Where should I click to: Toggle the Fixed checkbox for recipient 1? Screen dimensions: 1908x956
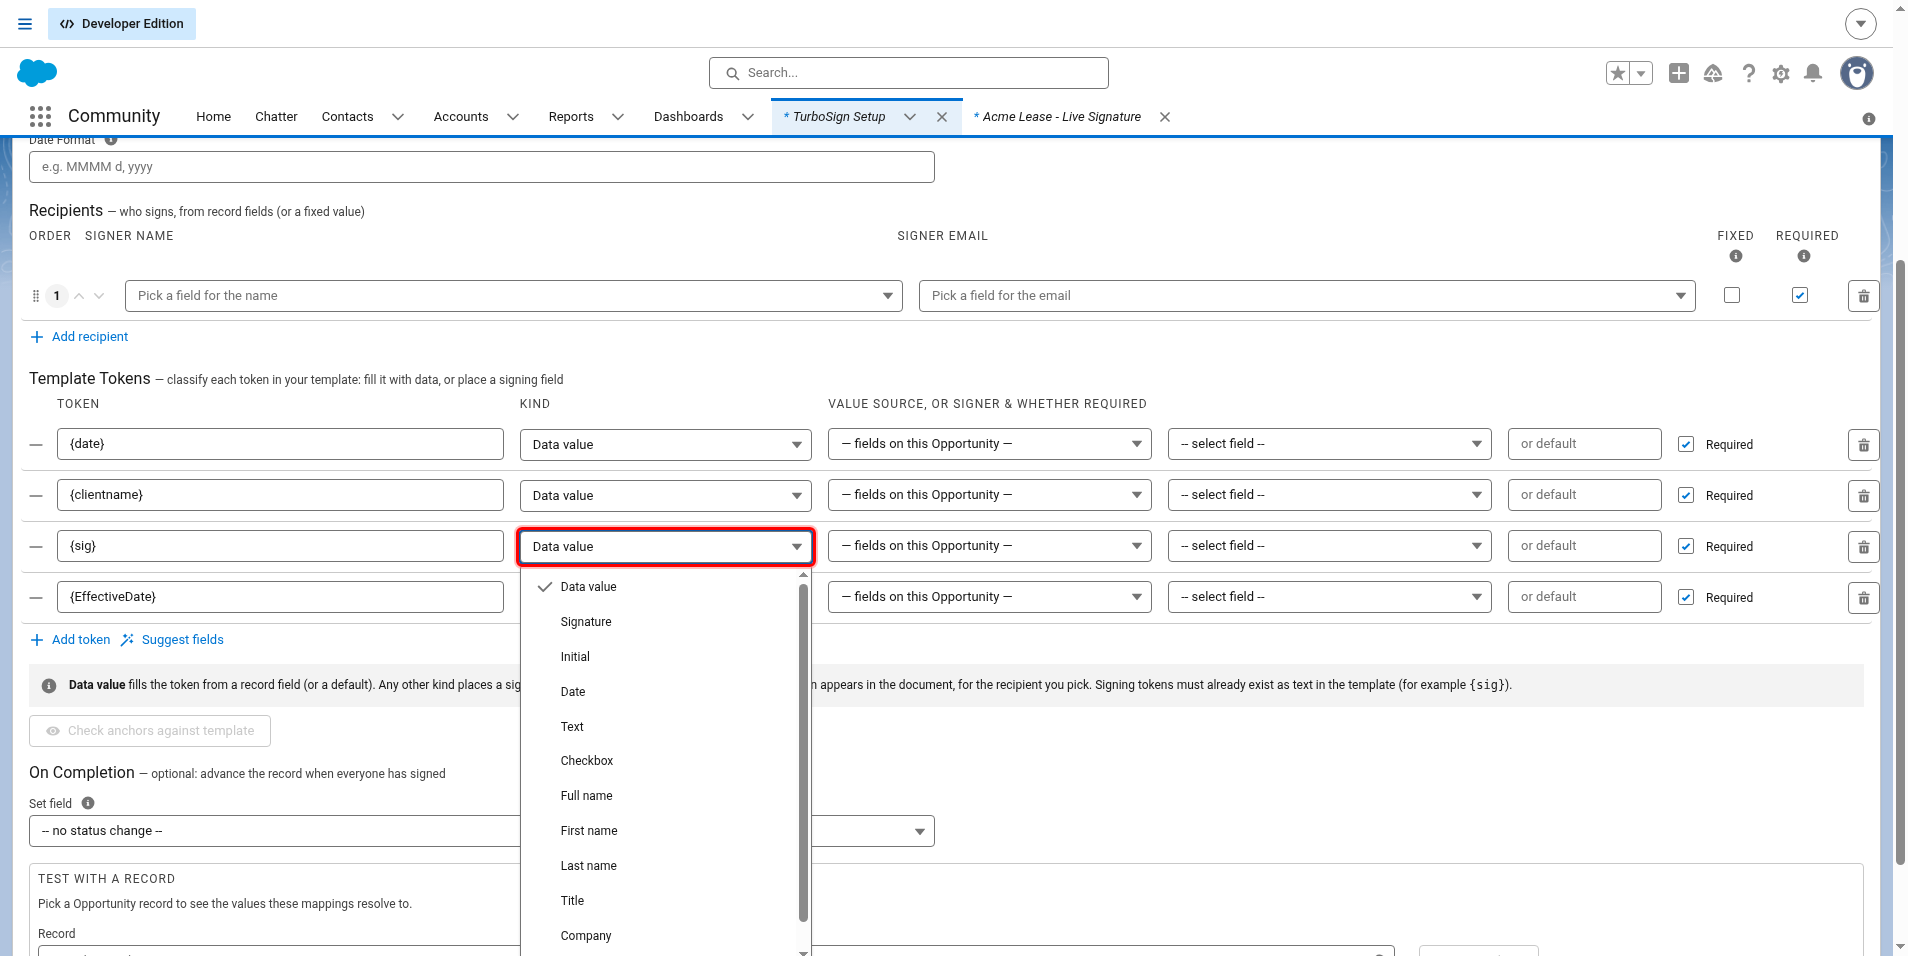(1732, 295)
